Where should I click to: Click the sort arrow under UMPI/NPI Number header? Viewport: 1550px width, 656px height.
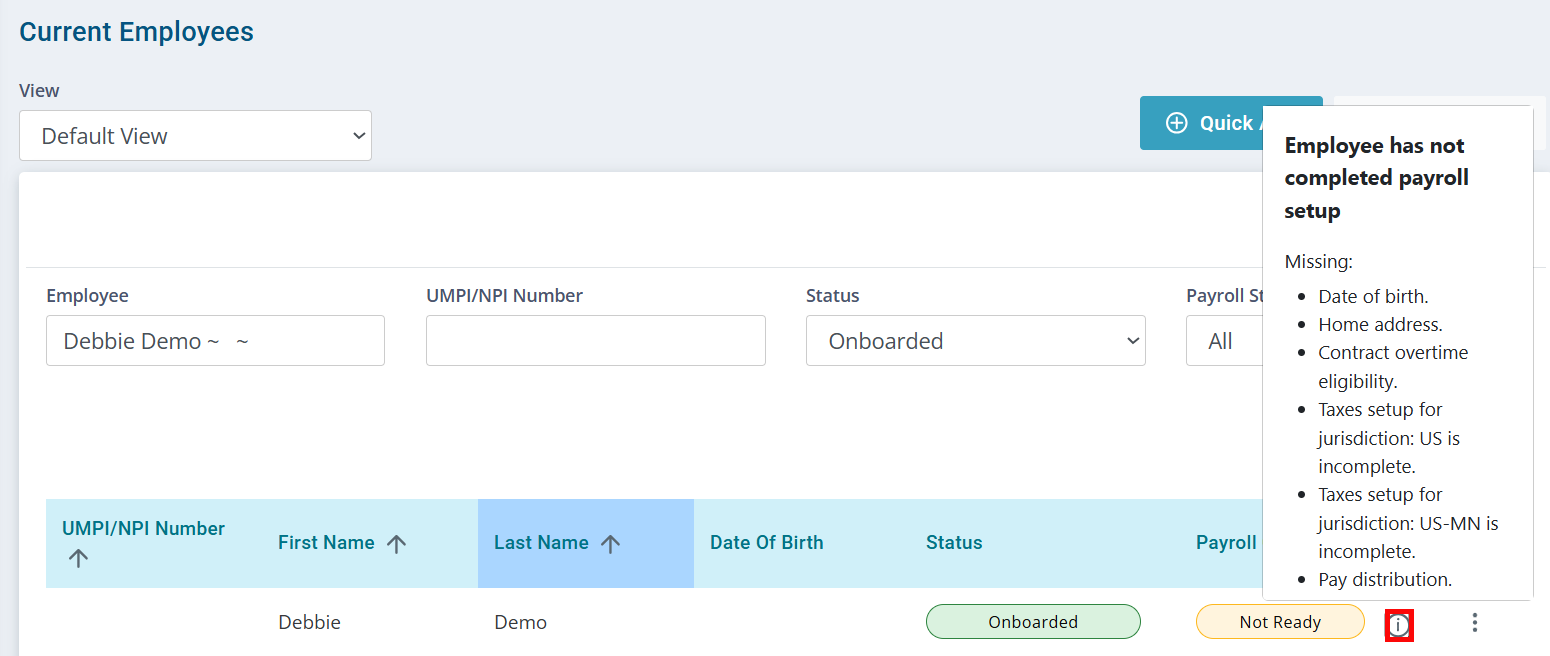click(x=78, y=558)
